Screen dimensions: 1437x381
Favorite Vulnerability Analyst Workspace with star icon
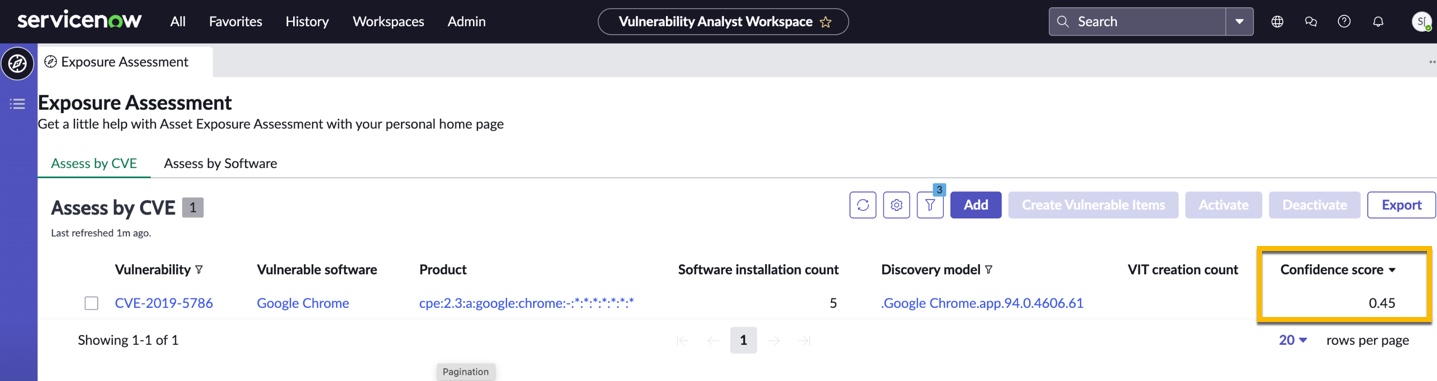tap(826, 21)
